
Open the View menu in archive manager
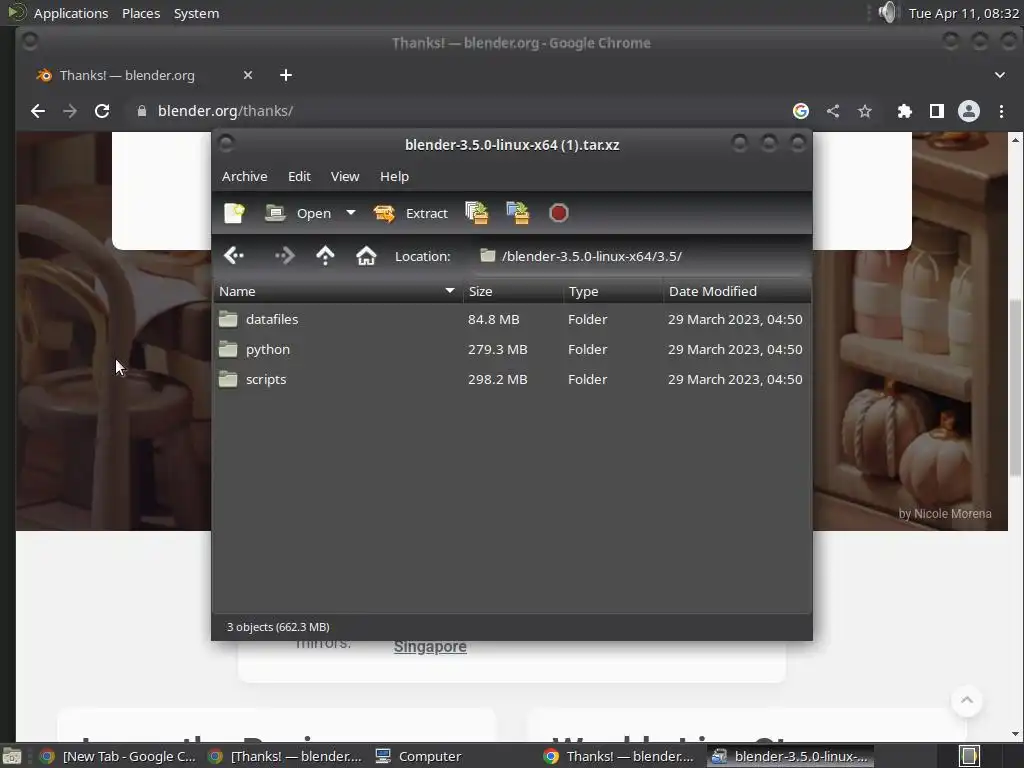[x=345, y=176]
